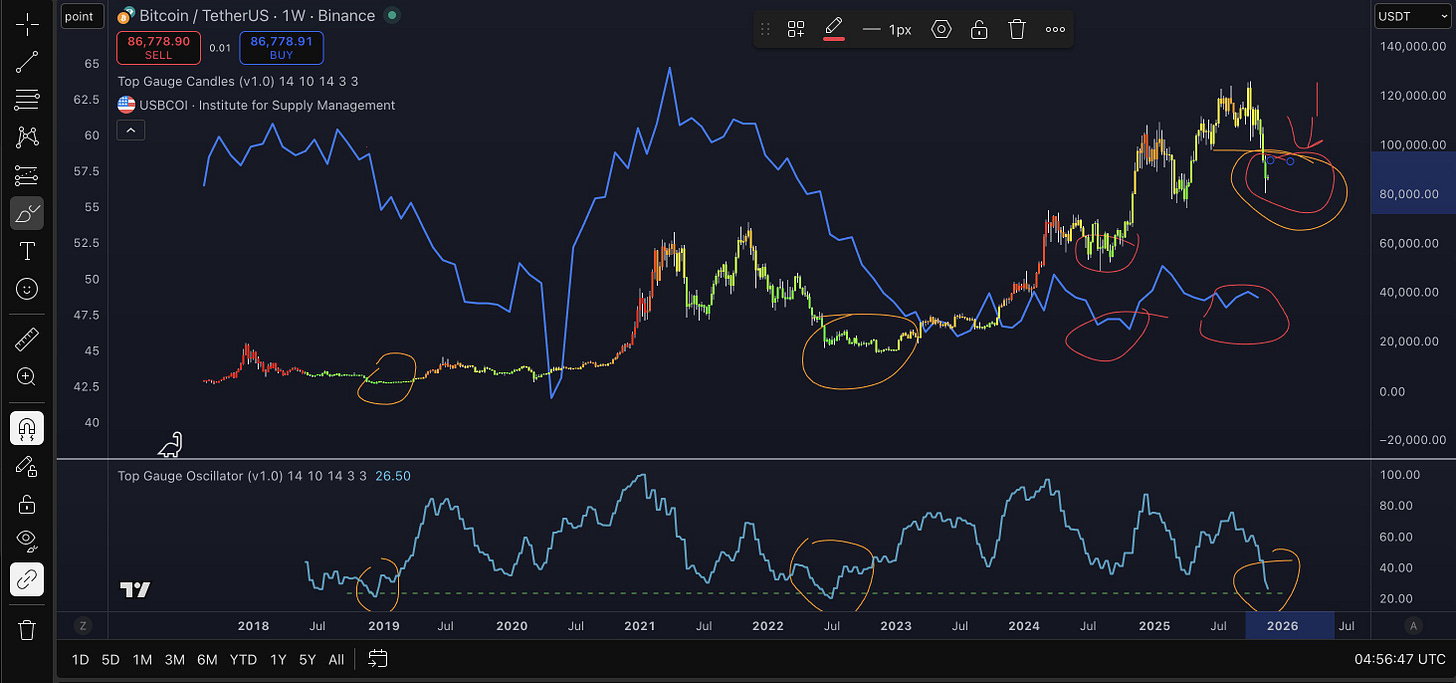
Task: Hide all drawings with eye icon
Action: tap(27, 541)
